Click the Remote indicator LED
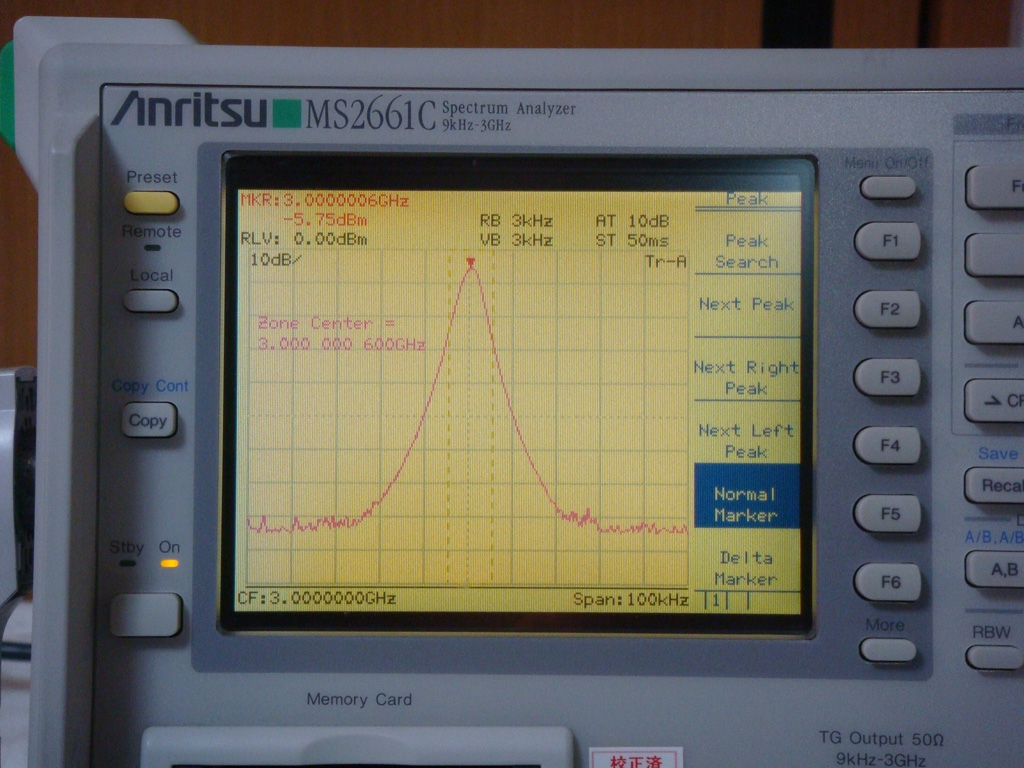Screen dimensions: 1024x768 (x=152, y=248)
